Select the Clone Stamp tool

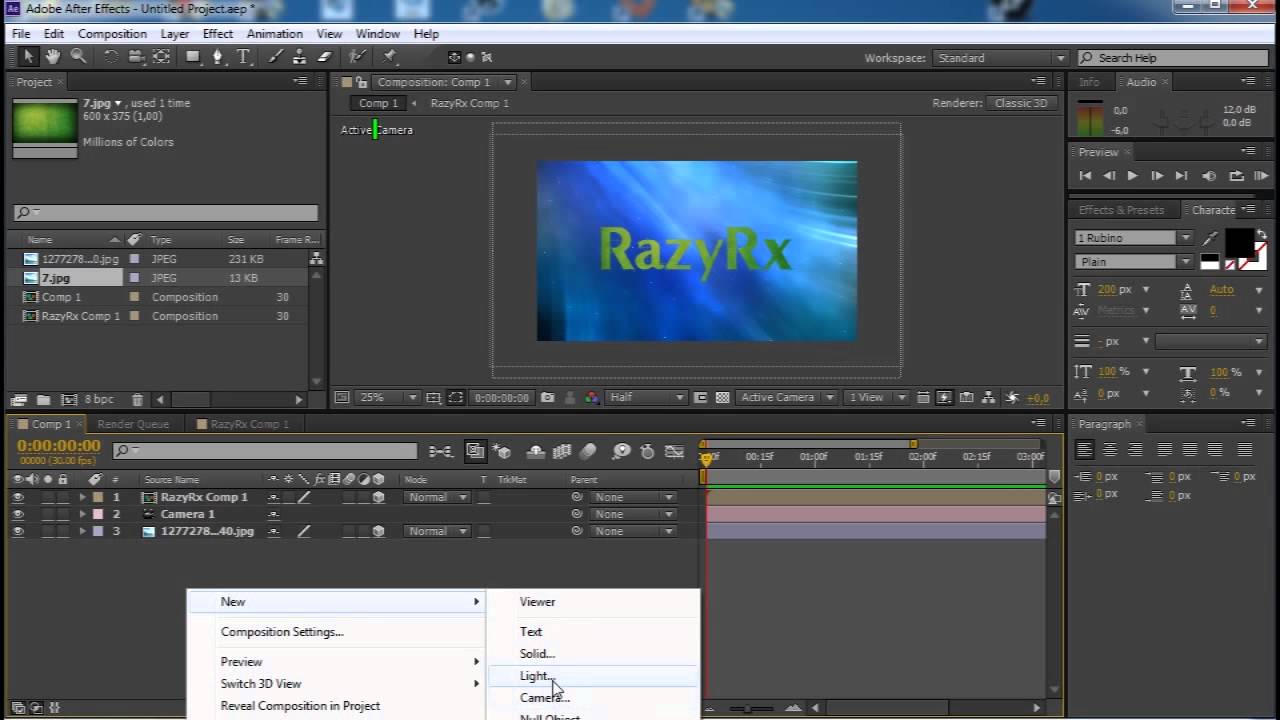pos(300,57)
